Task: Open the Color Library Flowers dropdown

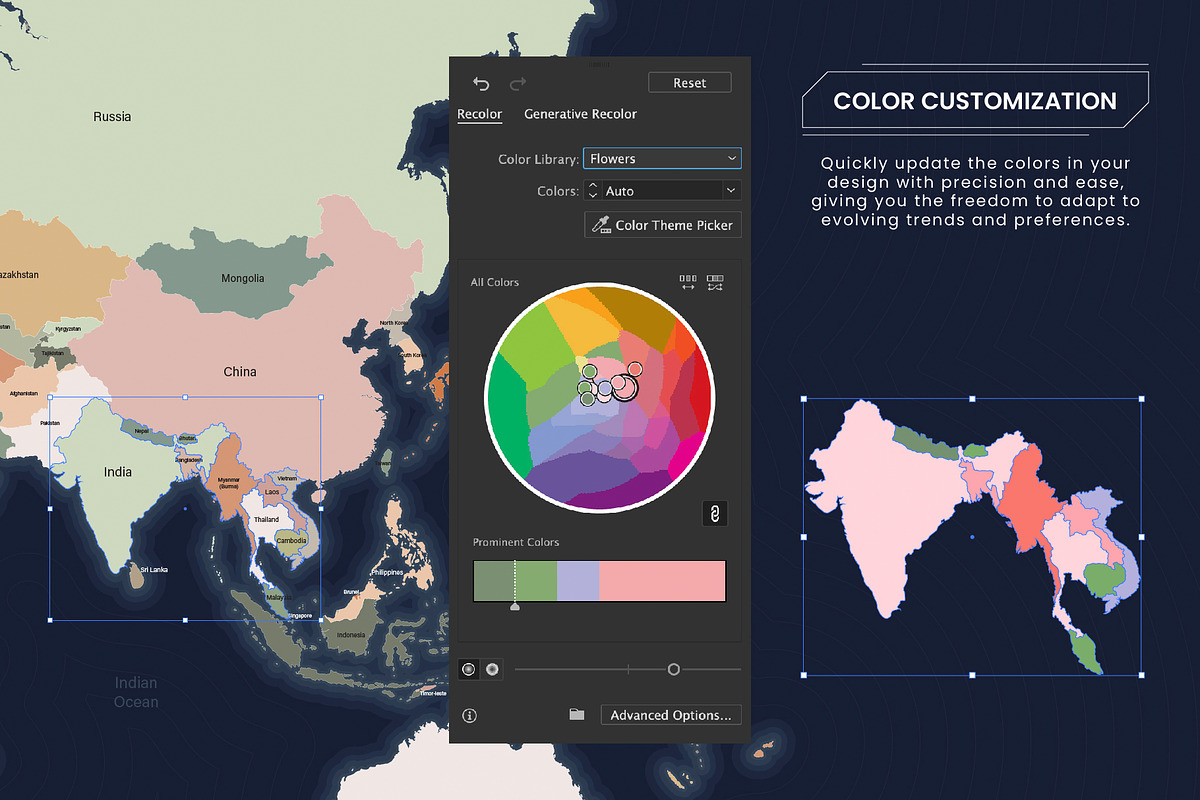Action: pyautogui.click(x=662, y=158)
